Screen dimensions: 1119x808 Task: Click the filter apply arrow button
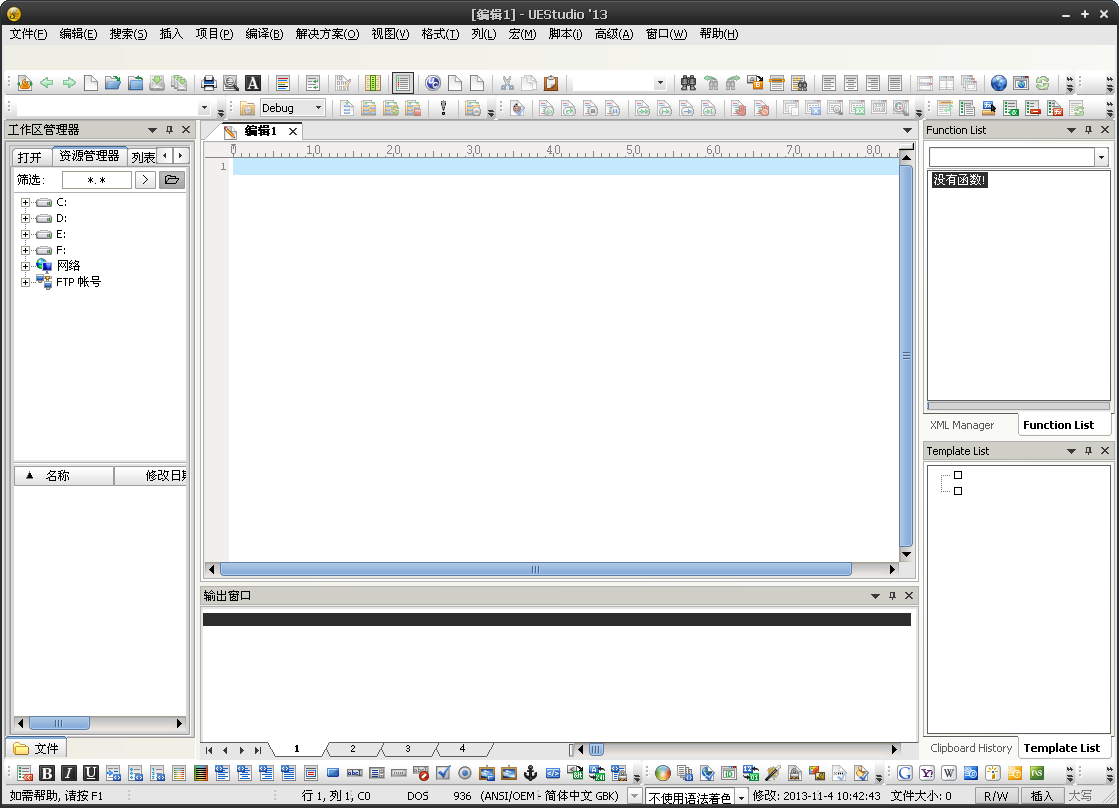[x=145, y=180]
